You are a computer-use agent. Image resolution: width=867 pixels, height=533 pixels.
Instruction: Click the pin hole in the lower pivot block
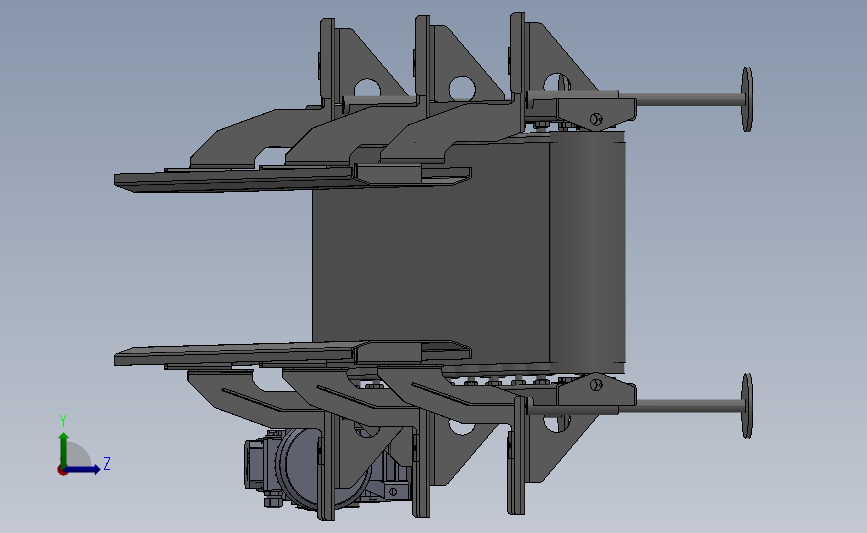click(x=596, y=385)
